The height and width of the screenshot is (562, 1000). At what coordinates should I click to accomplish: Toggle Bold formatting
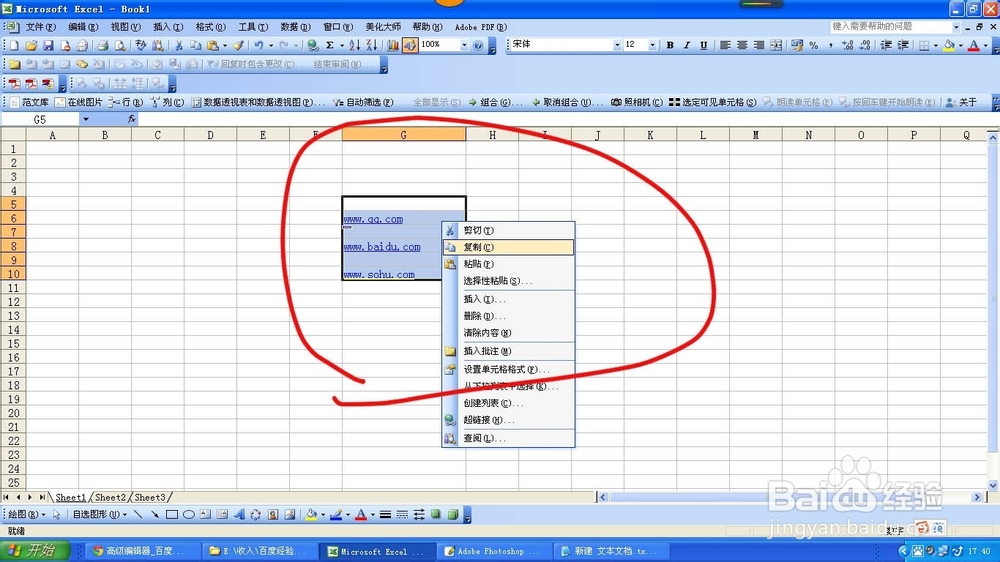point(670,45)
